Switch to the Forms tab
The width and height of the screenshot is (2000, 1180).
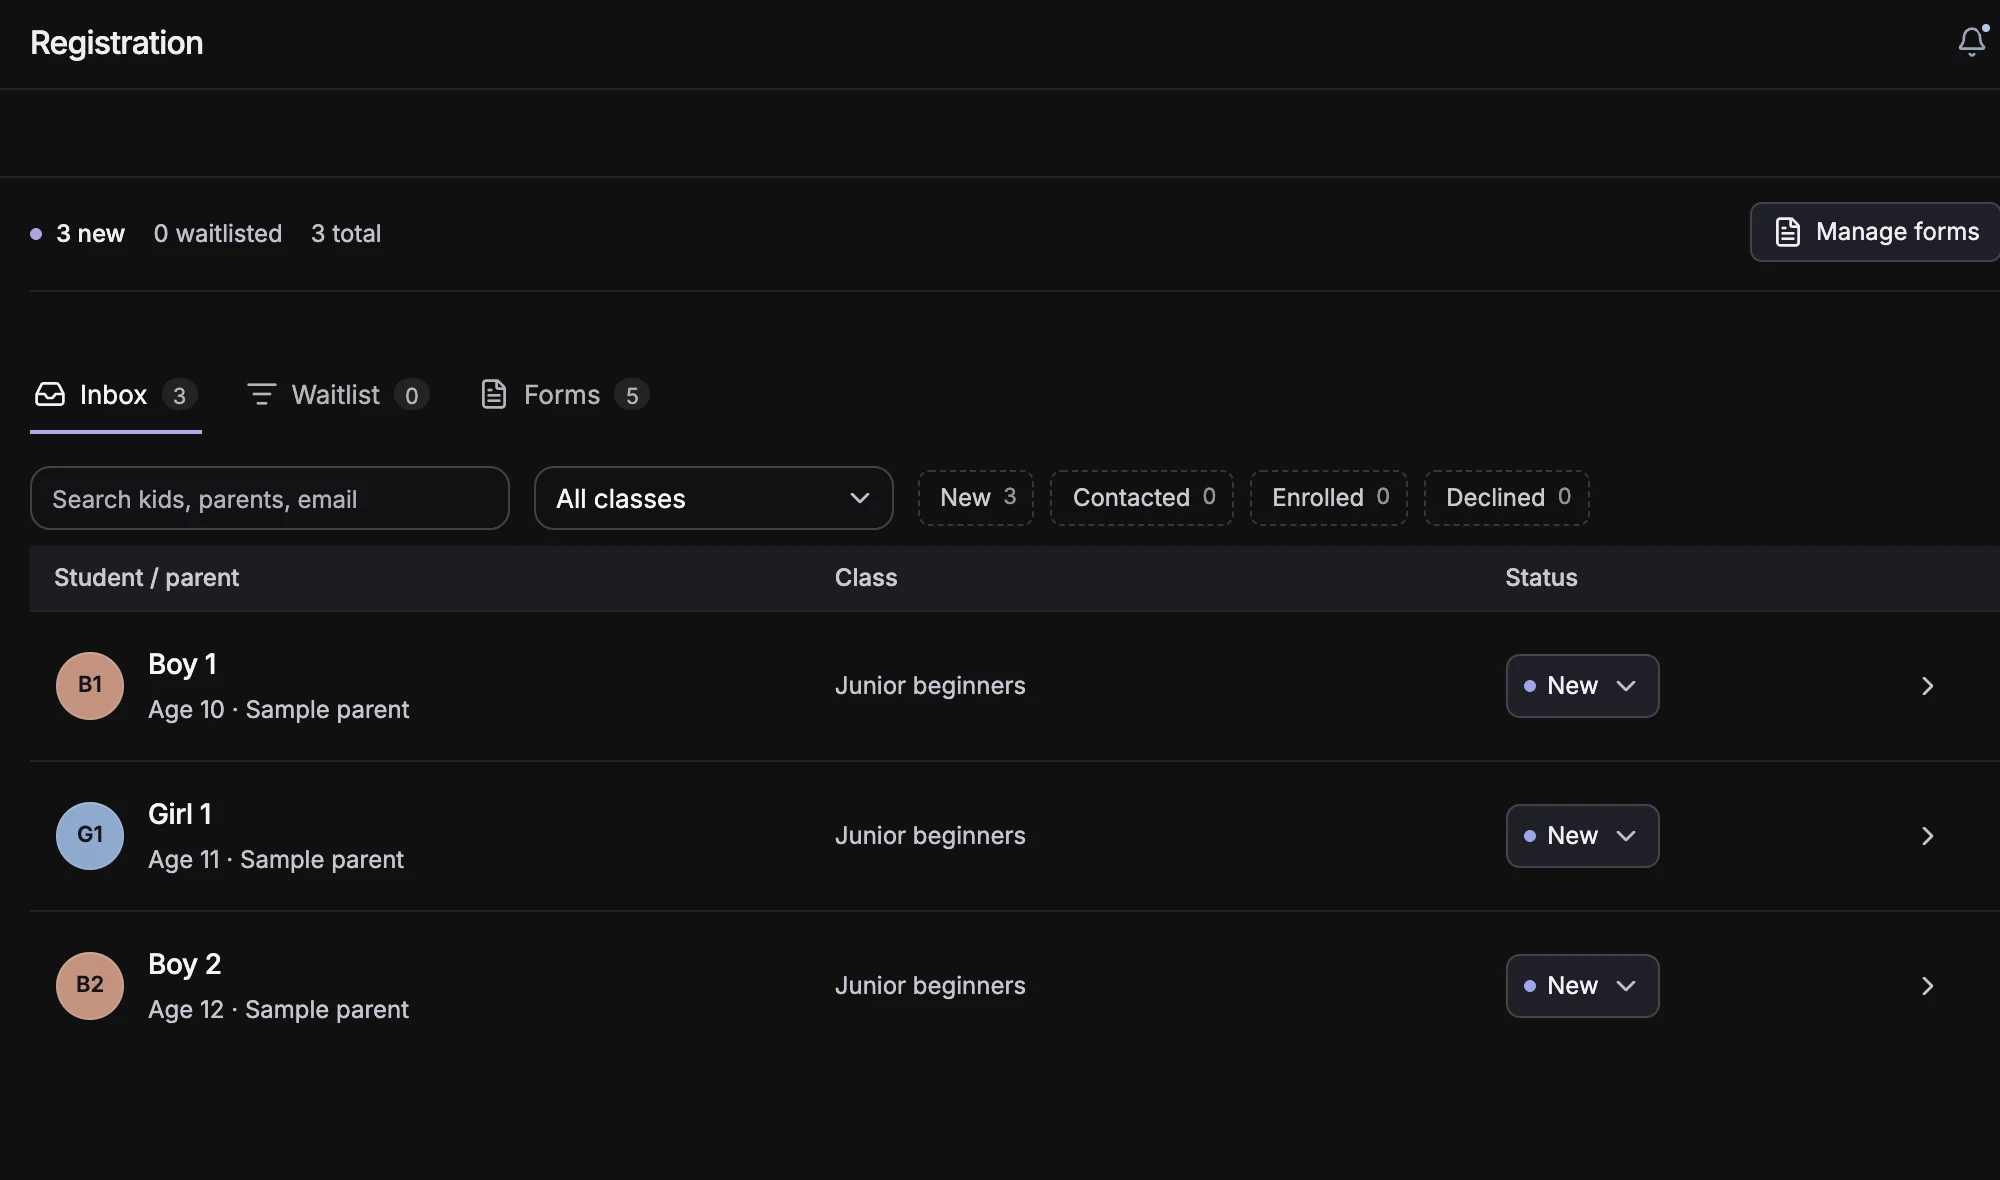click(565, 395)
